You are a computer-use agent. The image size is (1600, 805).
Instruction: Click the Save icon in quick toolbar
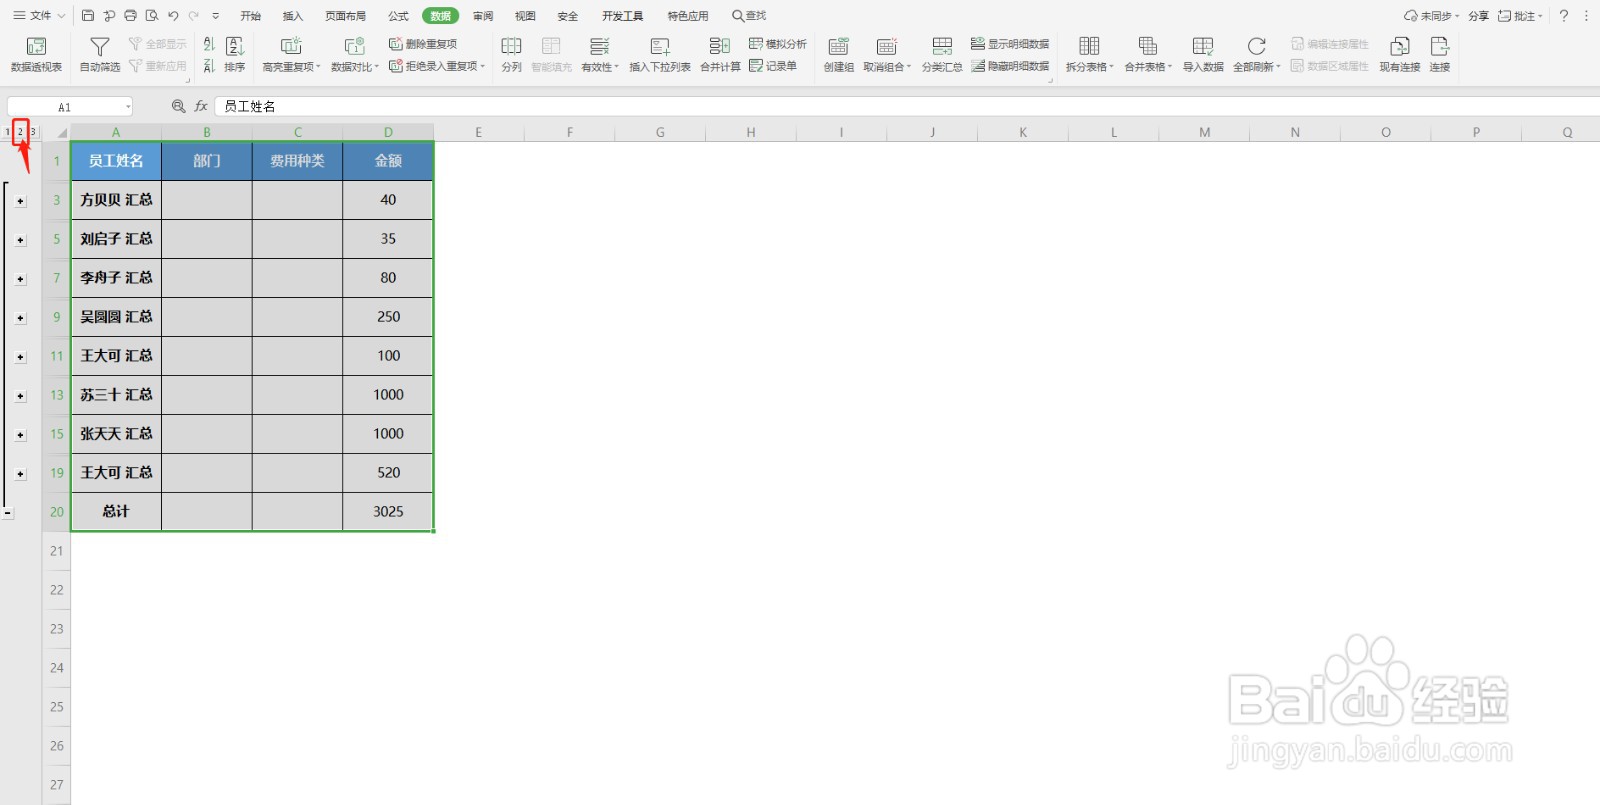88,16
